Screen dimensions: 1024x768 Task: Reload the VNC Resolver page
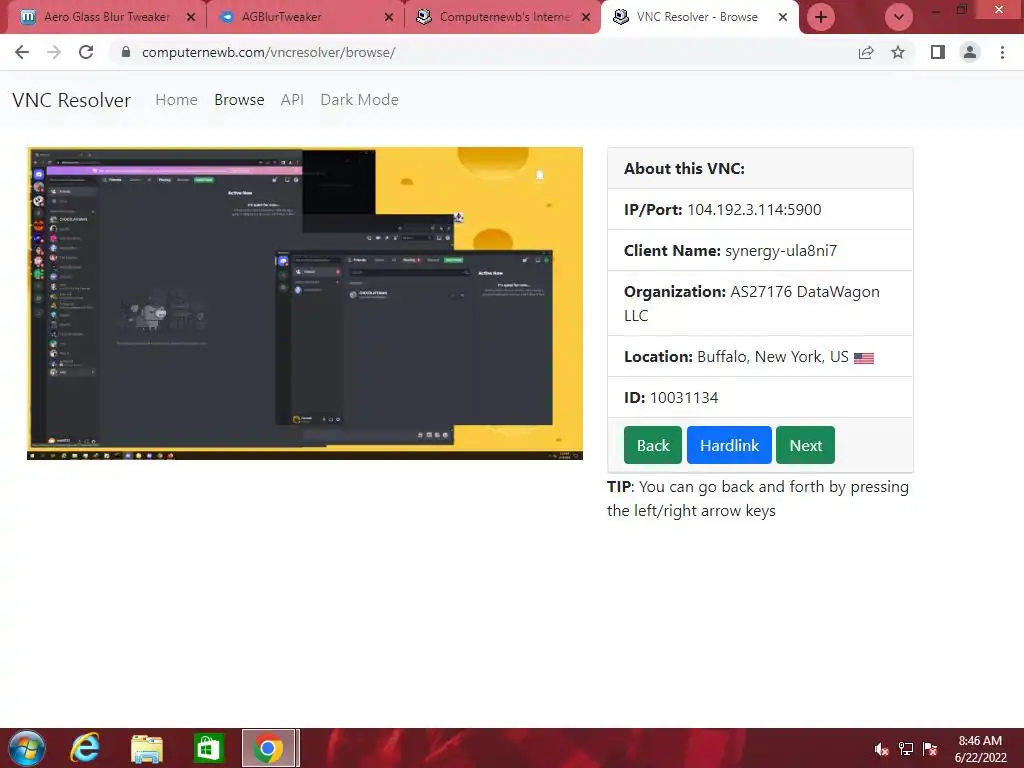[x=86, y=52]
